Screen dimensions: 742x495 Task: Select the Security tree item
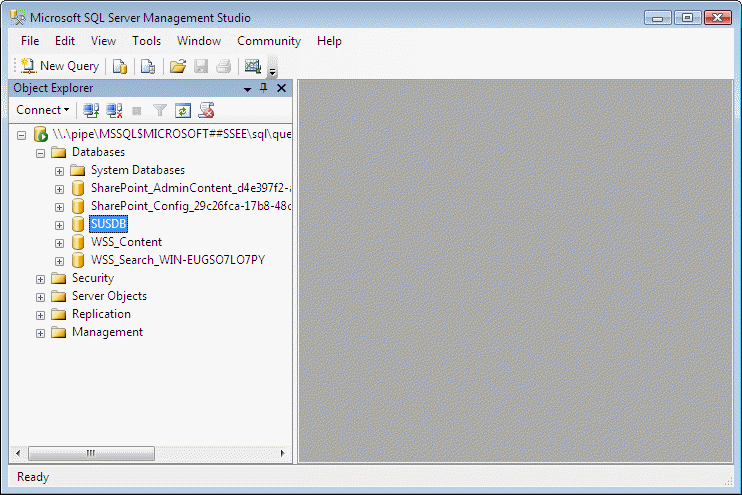[93, 278]
